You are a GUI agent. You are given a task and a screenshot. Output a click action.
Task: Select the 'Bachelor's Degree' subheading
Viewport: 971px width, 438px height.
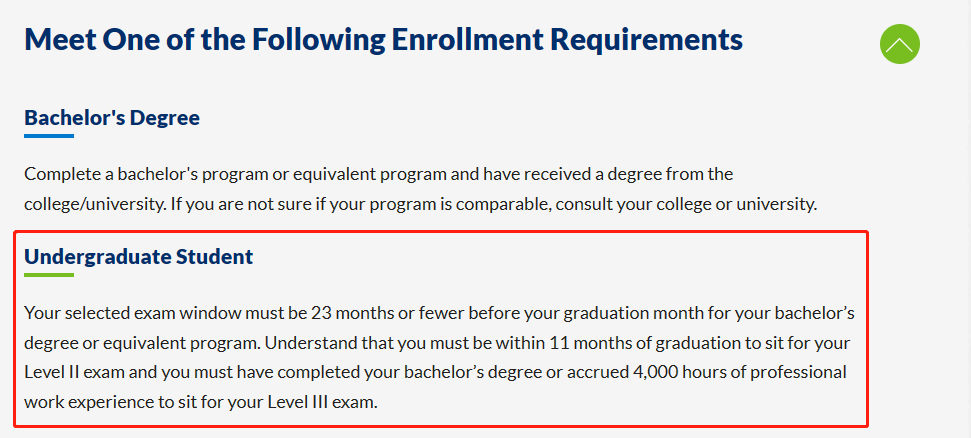pos(112,117)
